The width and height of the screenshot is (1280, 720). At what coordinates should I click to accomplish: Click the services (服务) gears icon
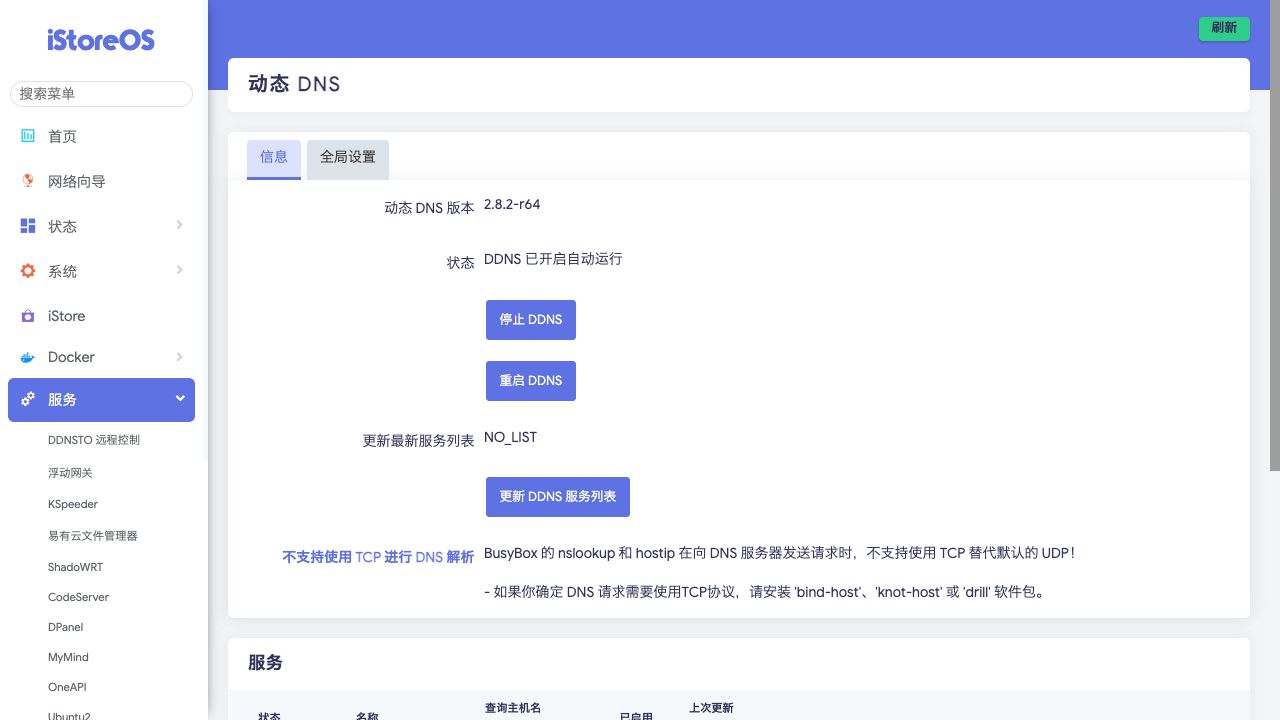[28, 399]
